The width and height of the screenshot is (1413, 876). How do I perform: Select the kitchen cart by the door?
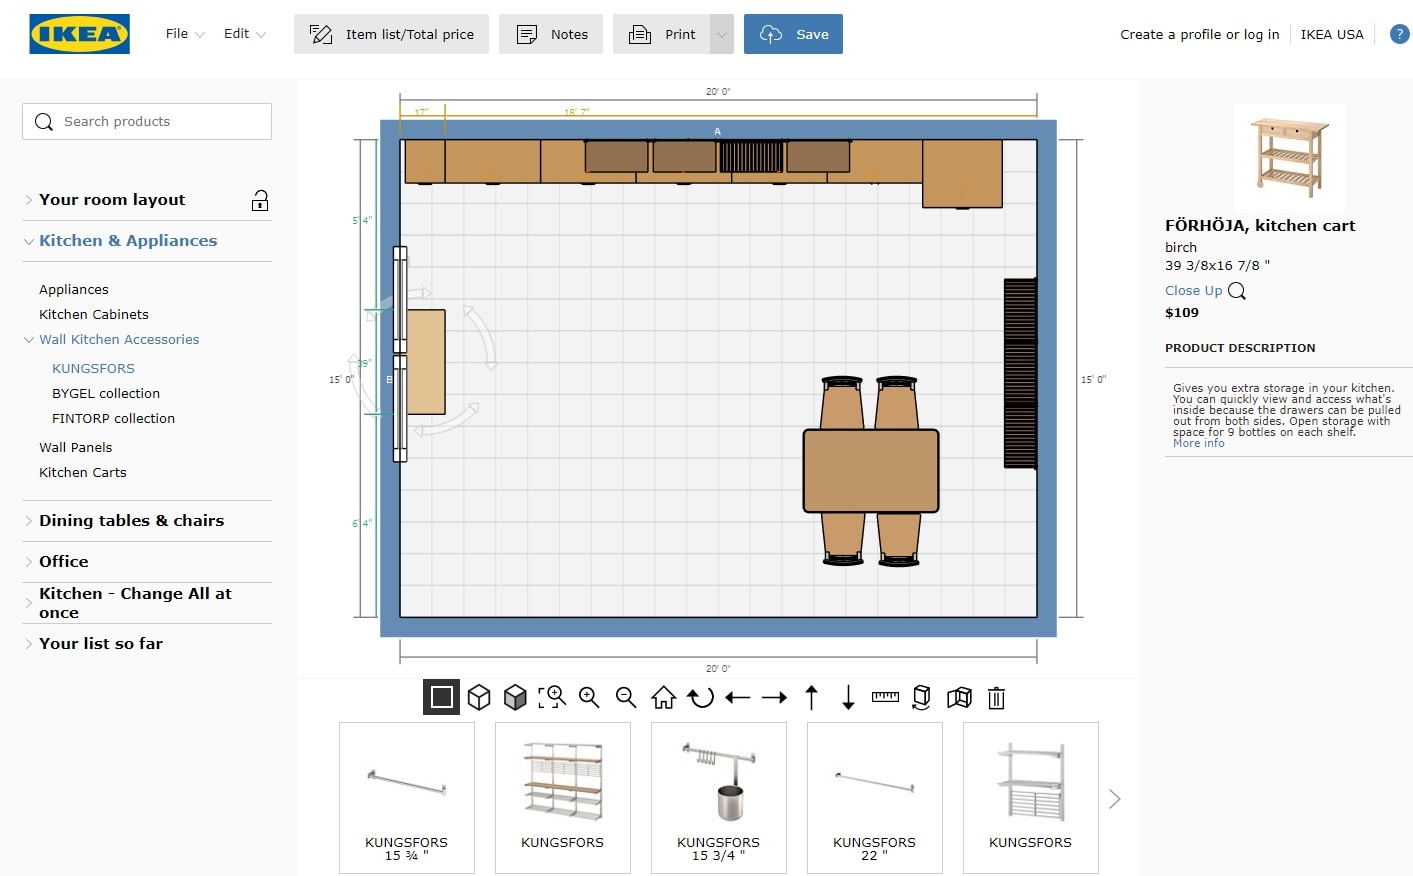(426, 362)
